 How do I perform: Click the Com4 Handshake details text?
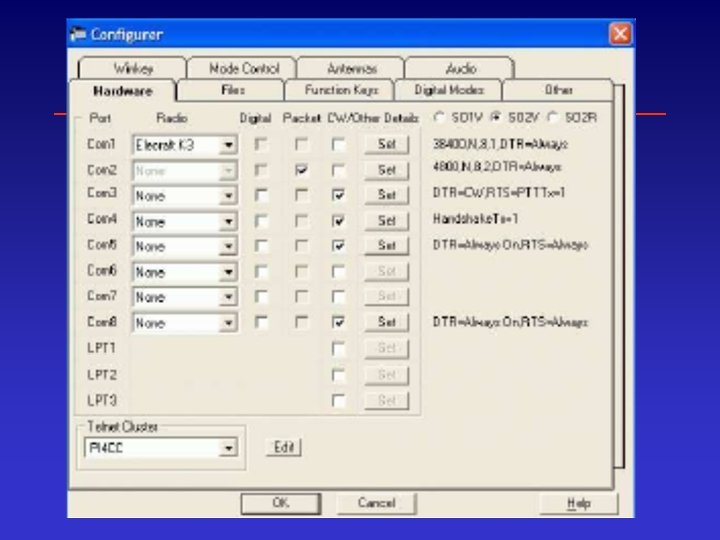tap(475, 219)
